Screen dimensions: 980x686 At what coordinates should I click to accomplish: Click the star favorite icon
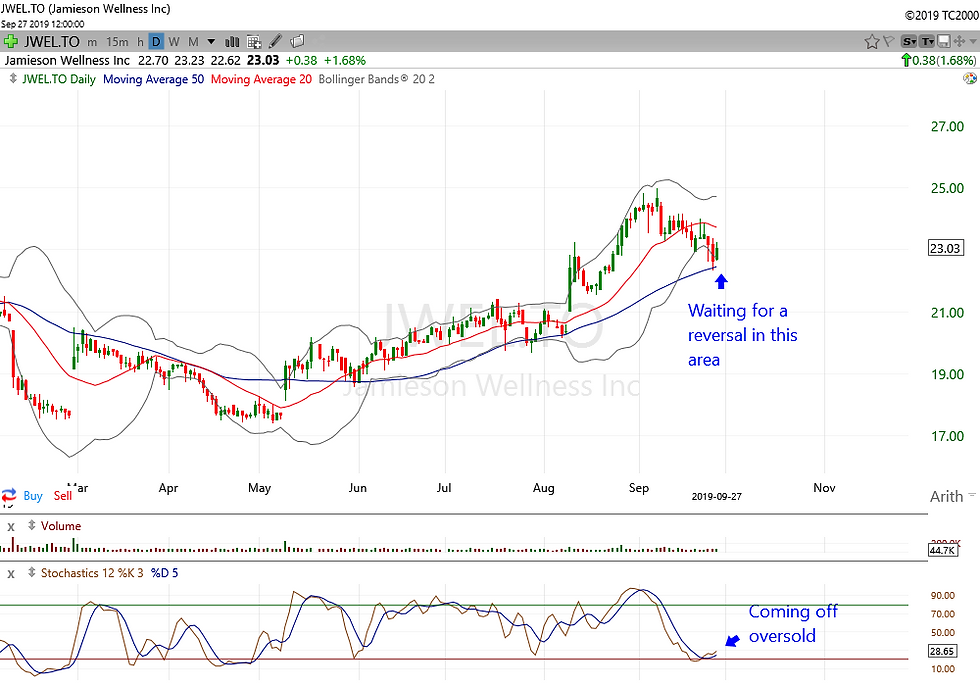872,42
